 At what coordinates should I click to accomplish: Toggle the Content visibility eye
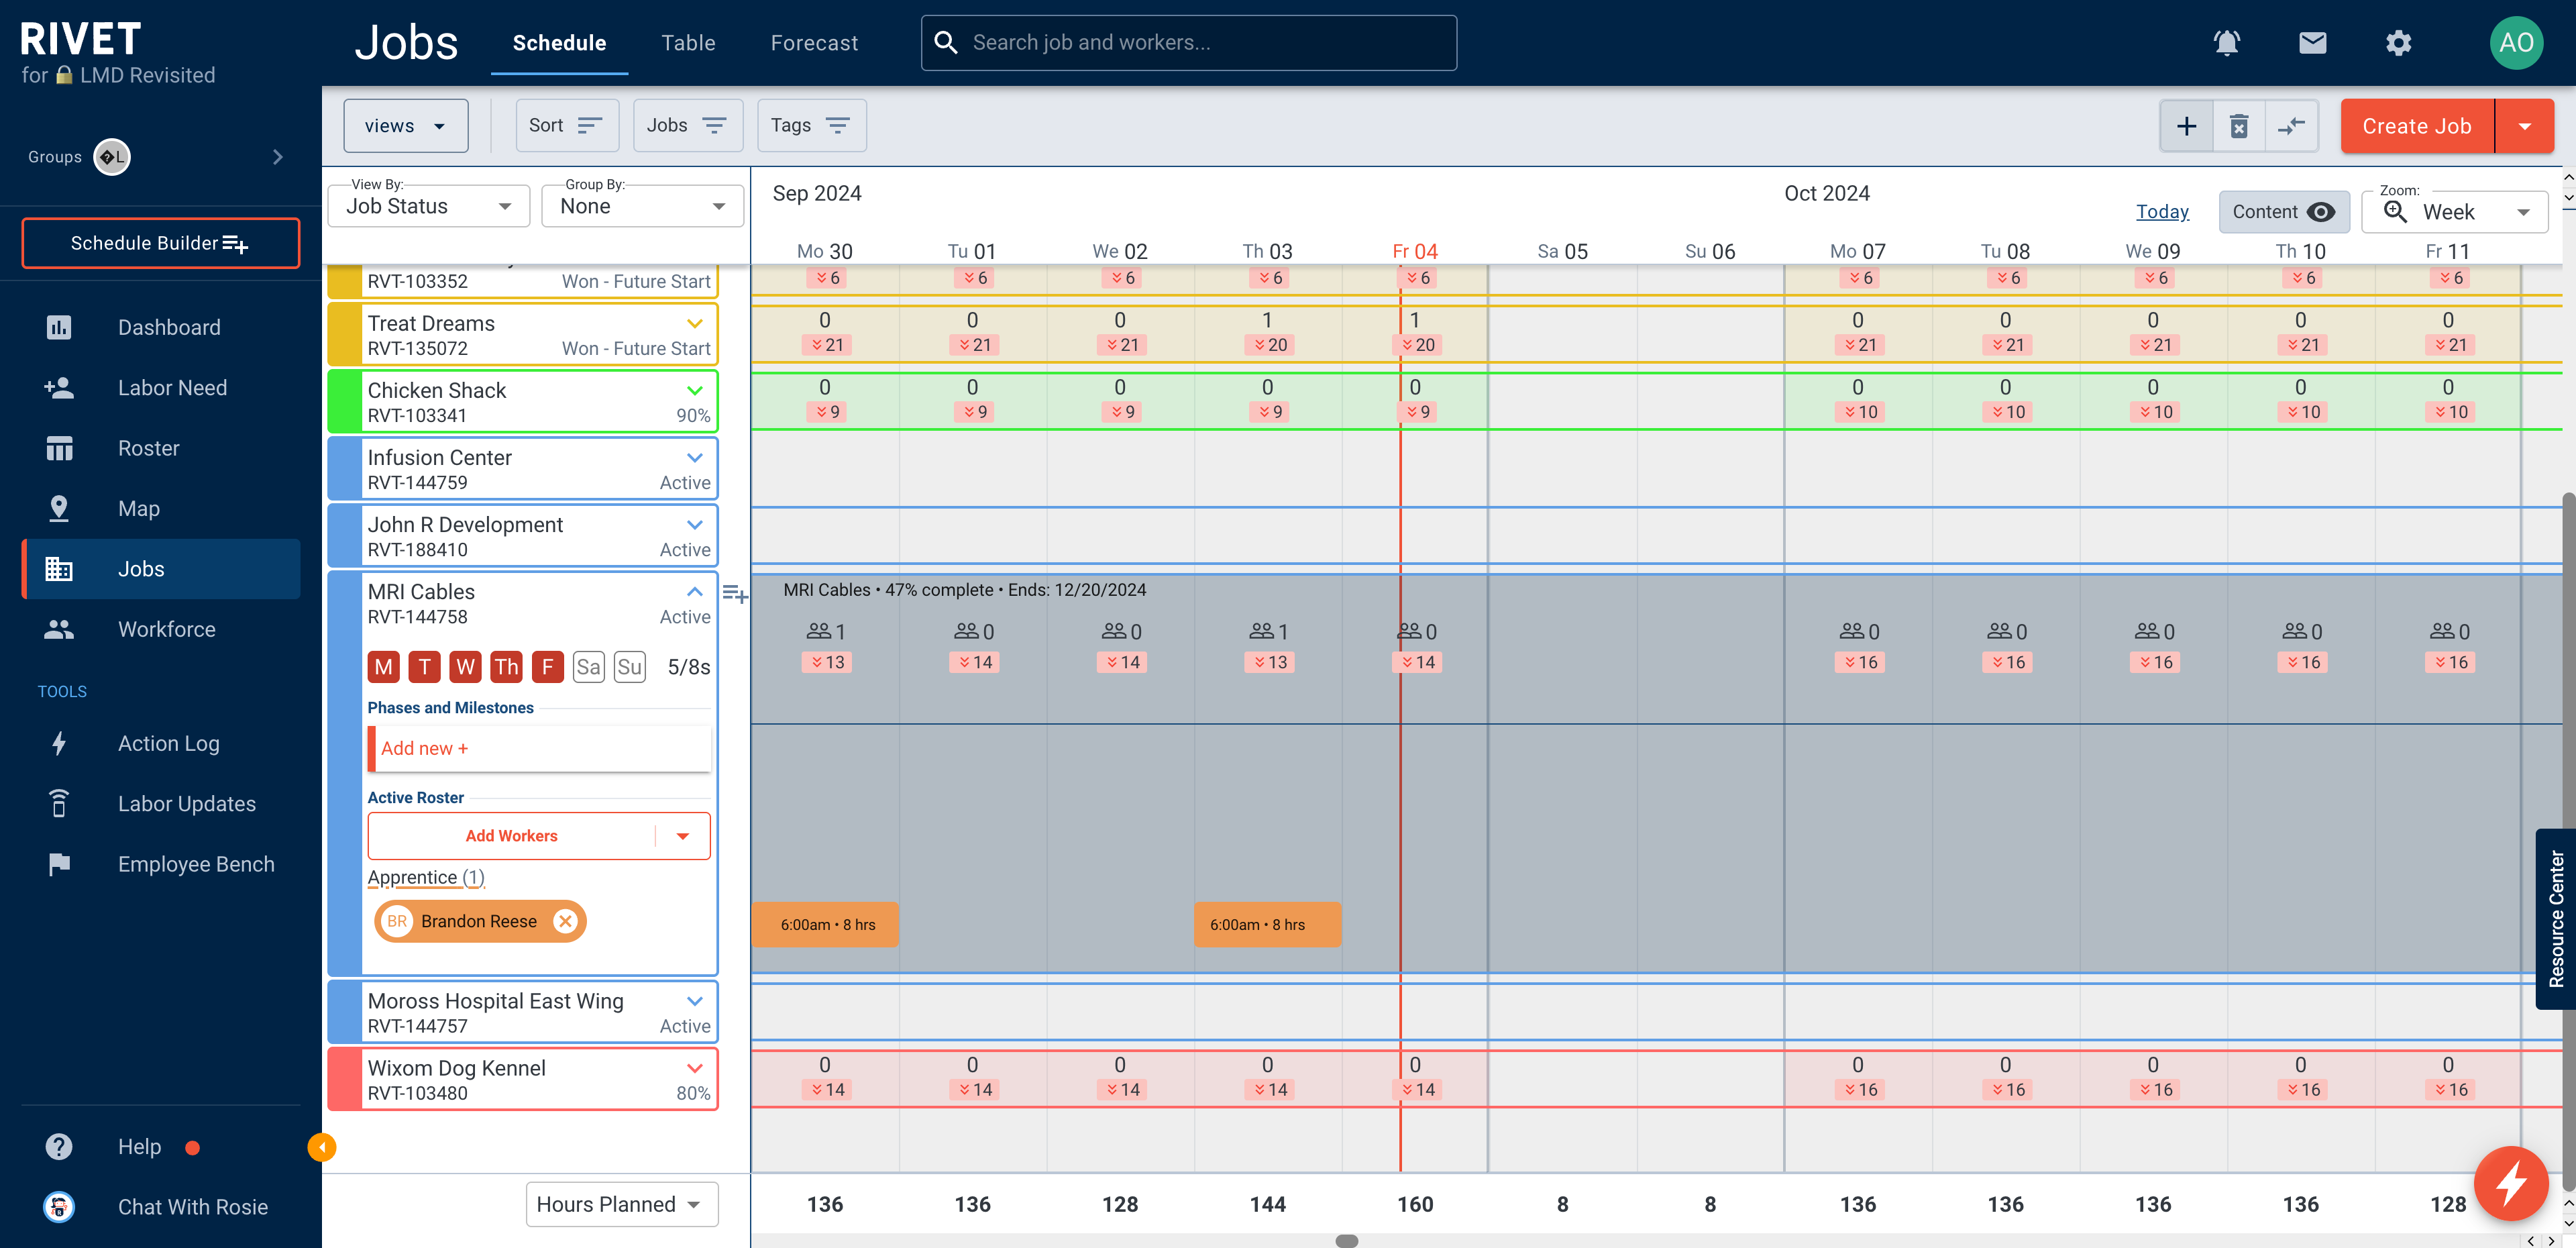tap(2320, 212)
